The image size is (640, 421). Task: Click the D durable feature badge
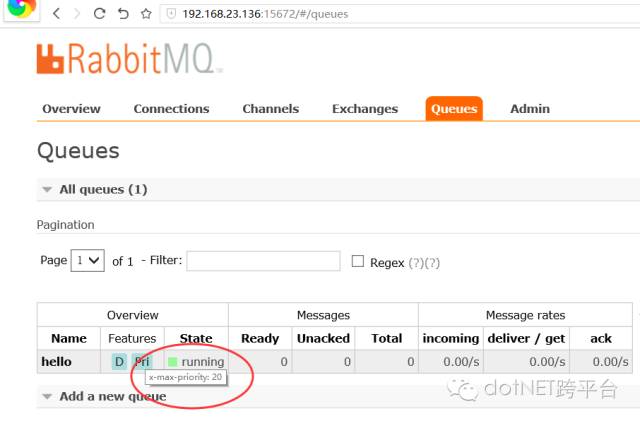(119, 362)
